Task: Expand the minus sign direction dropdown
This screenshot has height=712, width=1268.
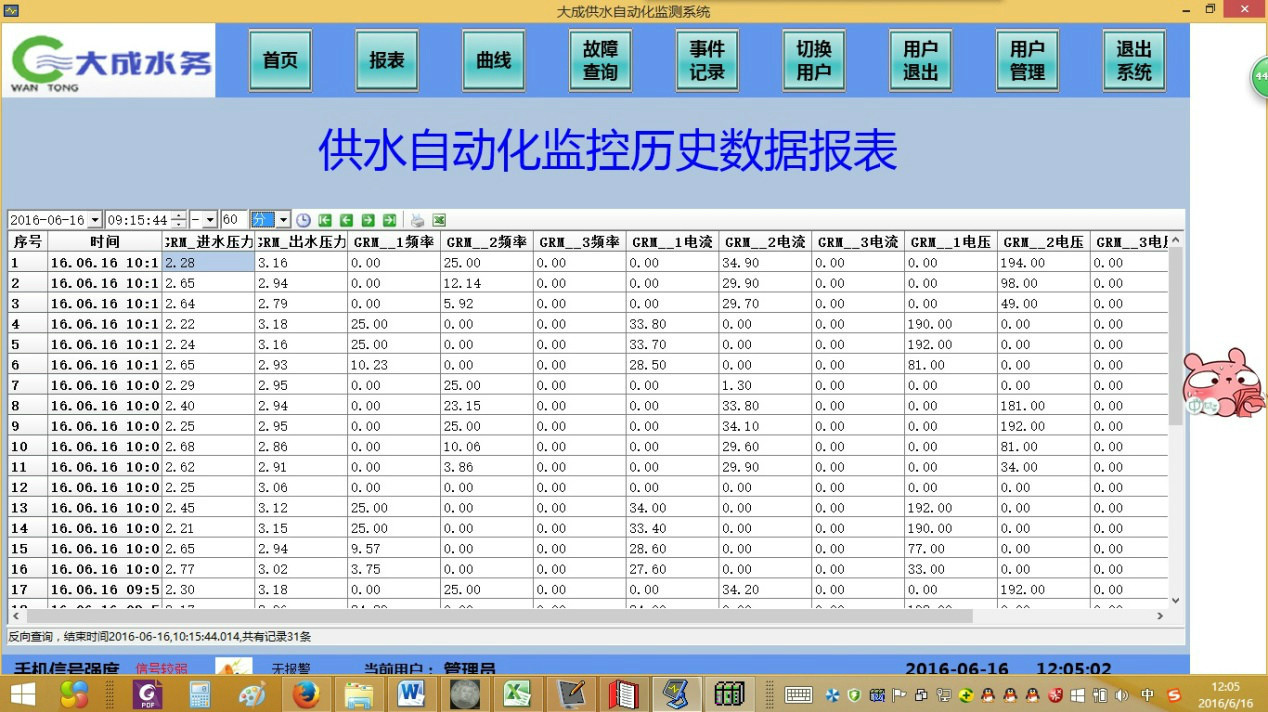Action: point(210,220)
